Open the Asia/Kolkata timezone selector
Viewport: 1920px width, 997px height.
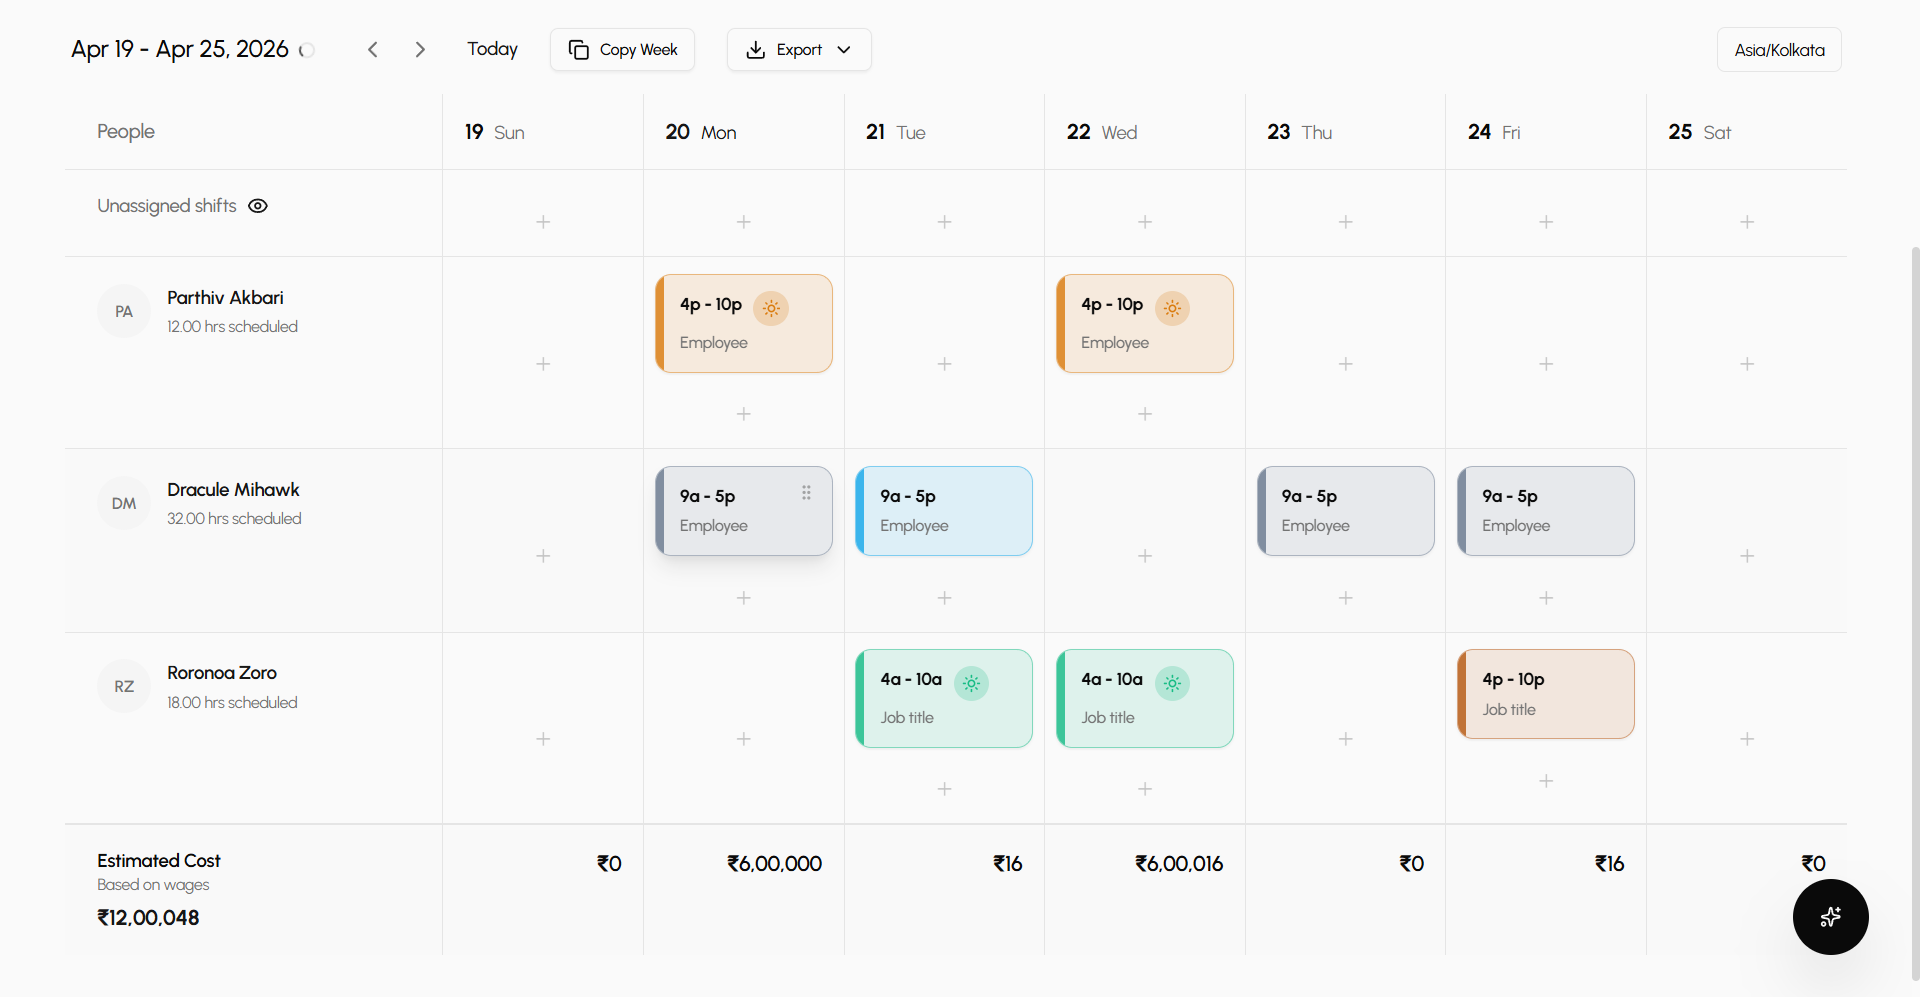pyautogui.click(x=1779, y=49)
